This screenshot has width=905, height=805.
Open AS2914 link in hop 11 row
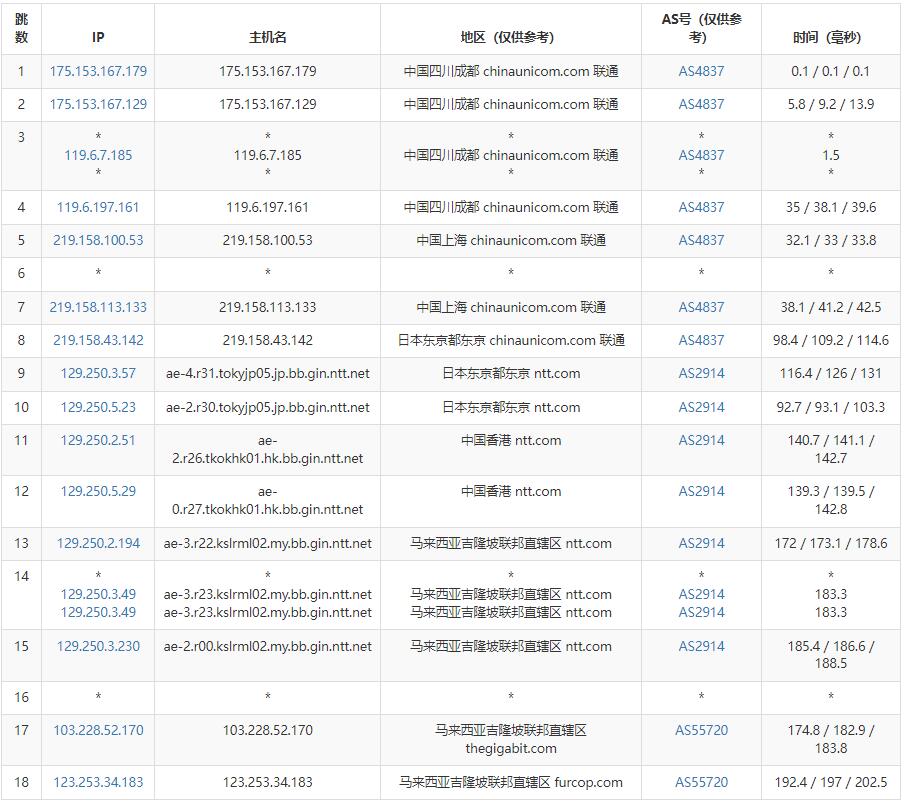click(x=701, y=440)
